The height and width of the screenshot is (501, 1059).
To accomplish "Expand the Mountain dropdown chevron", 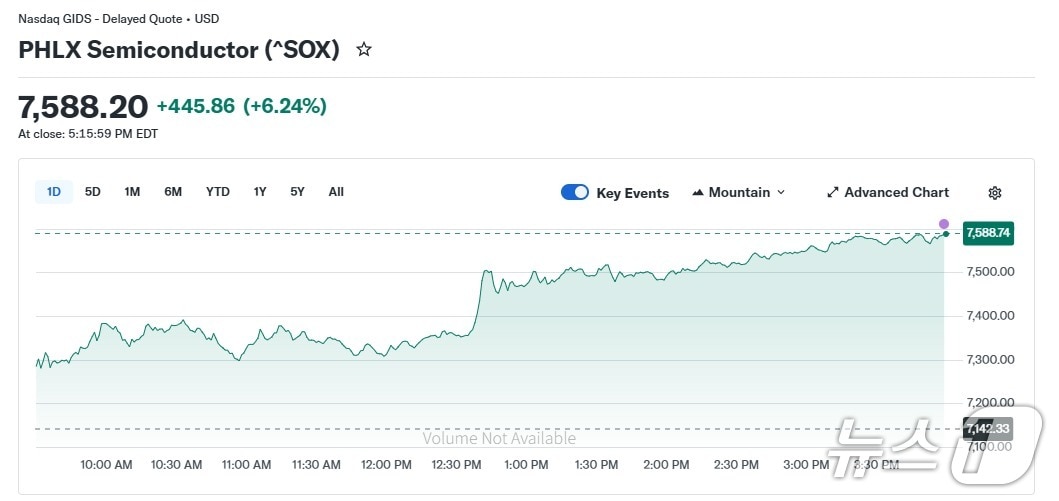I will (781, 193).
